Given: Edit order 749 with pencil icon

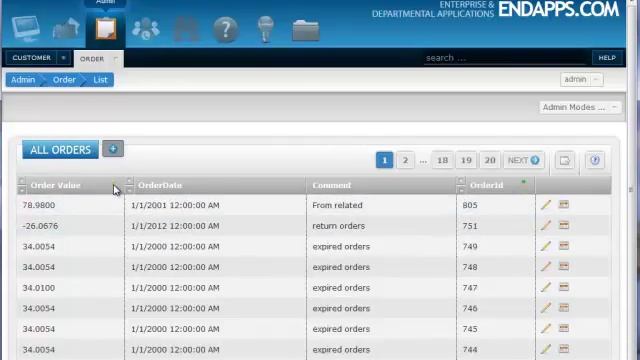Looking at the screenshot, I should pos(546,246).
